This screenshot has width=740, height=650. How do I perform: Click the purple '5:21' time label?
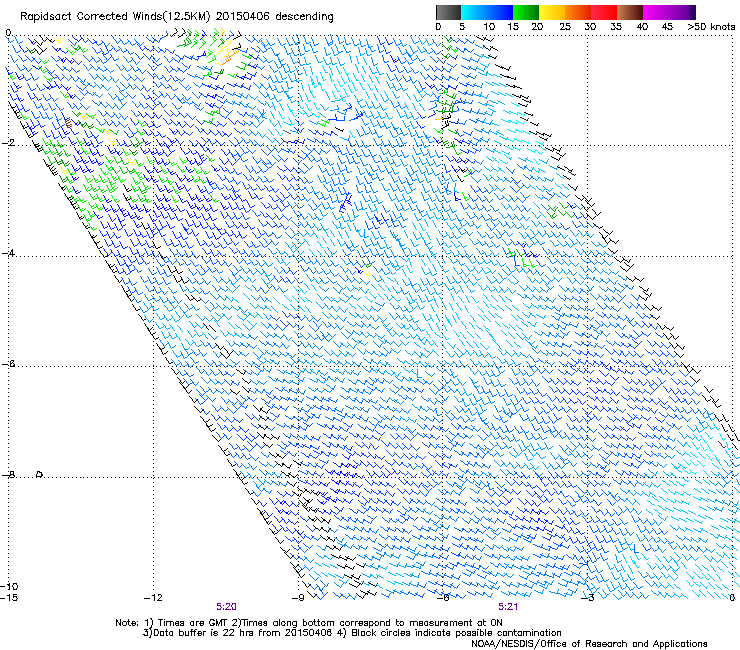(x=508, y=607)
